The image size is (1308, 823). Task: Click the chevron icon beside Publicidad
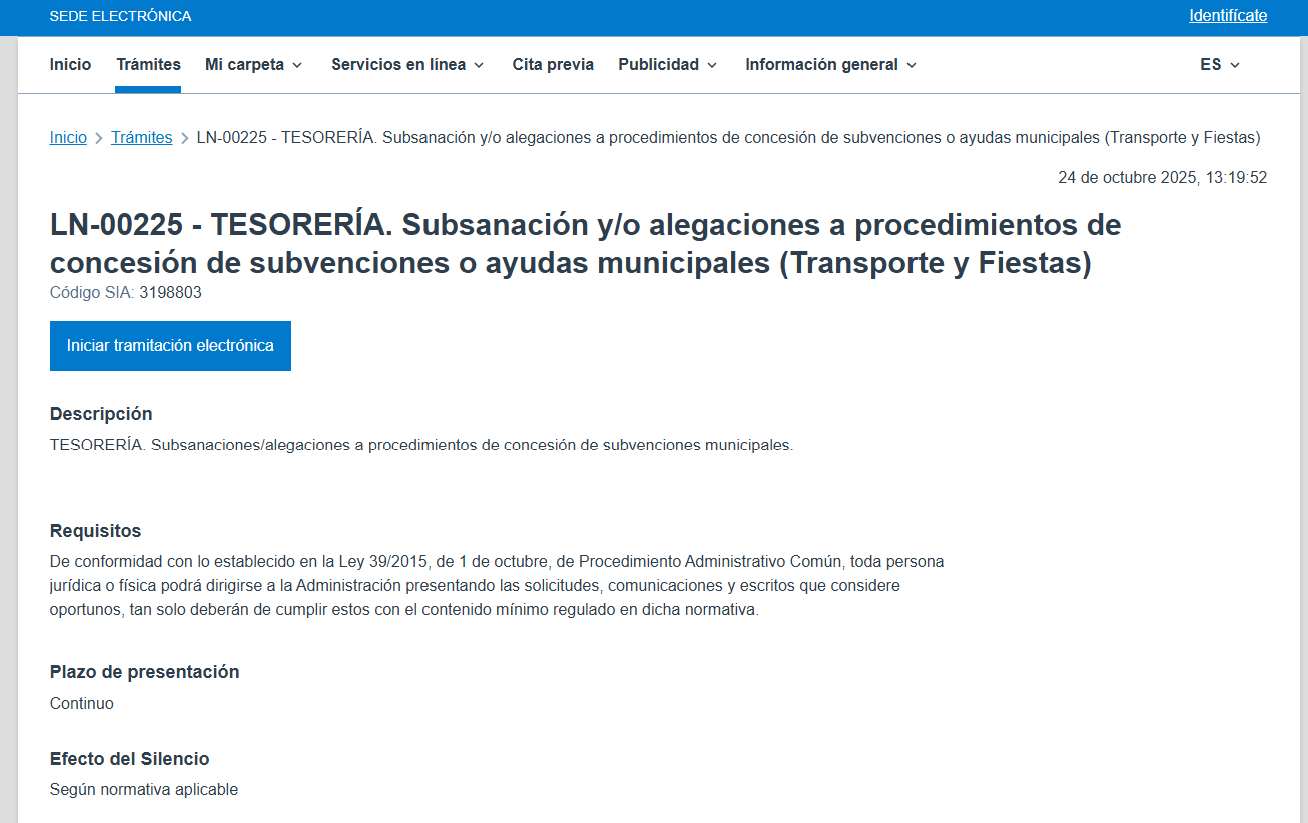[712, 65]
